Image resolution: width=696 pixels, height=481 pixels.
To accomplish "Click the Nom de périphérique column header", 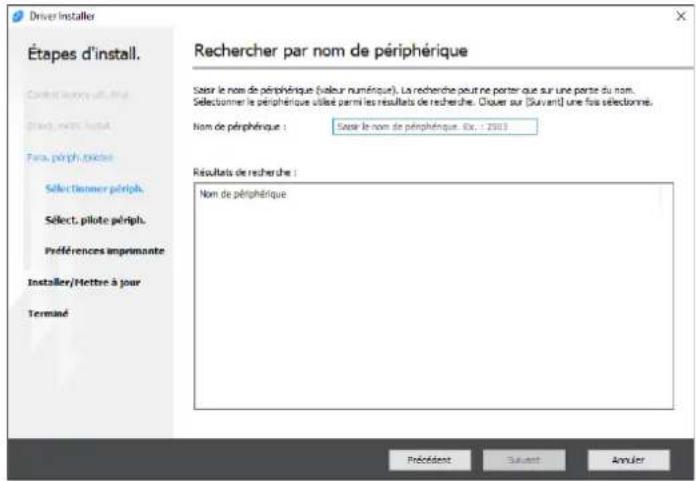I will pyautogui.click(x=243, y=194).
